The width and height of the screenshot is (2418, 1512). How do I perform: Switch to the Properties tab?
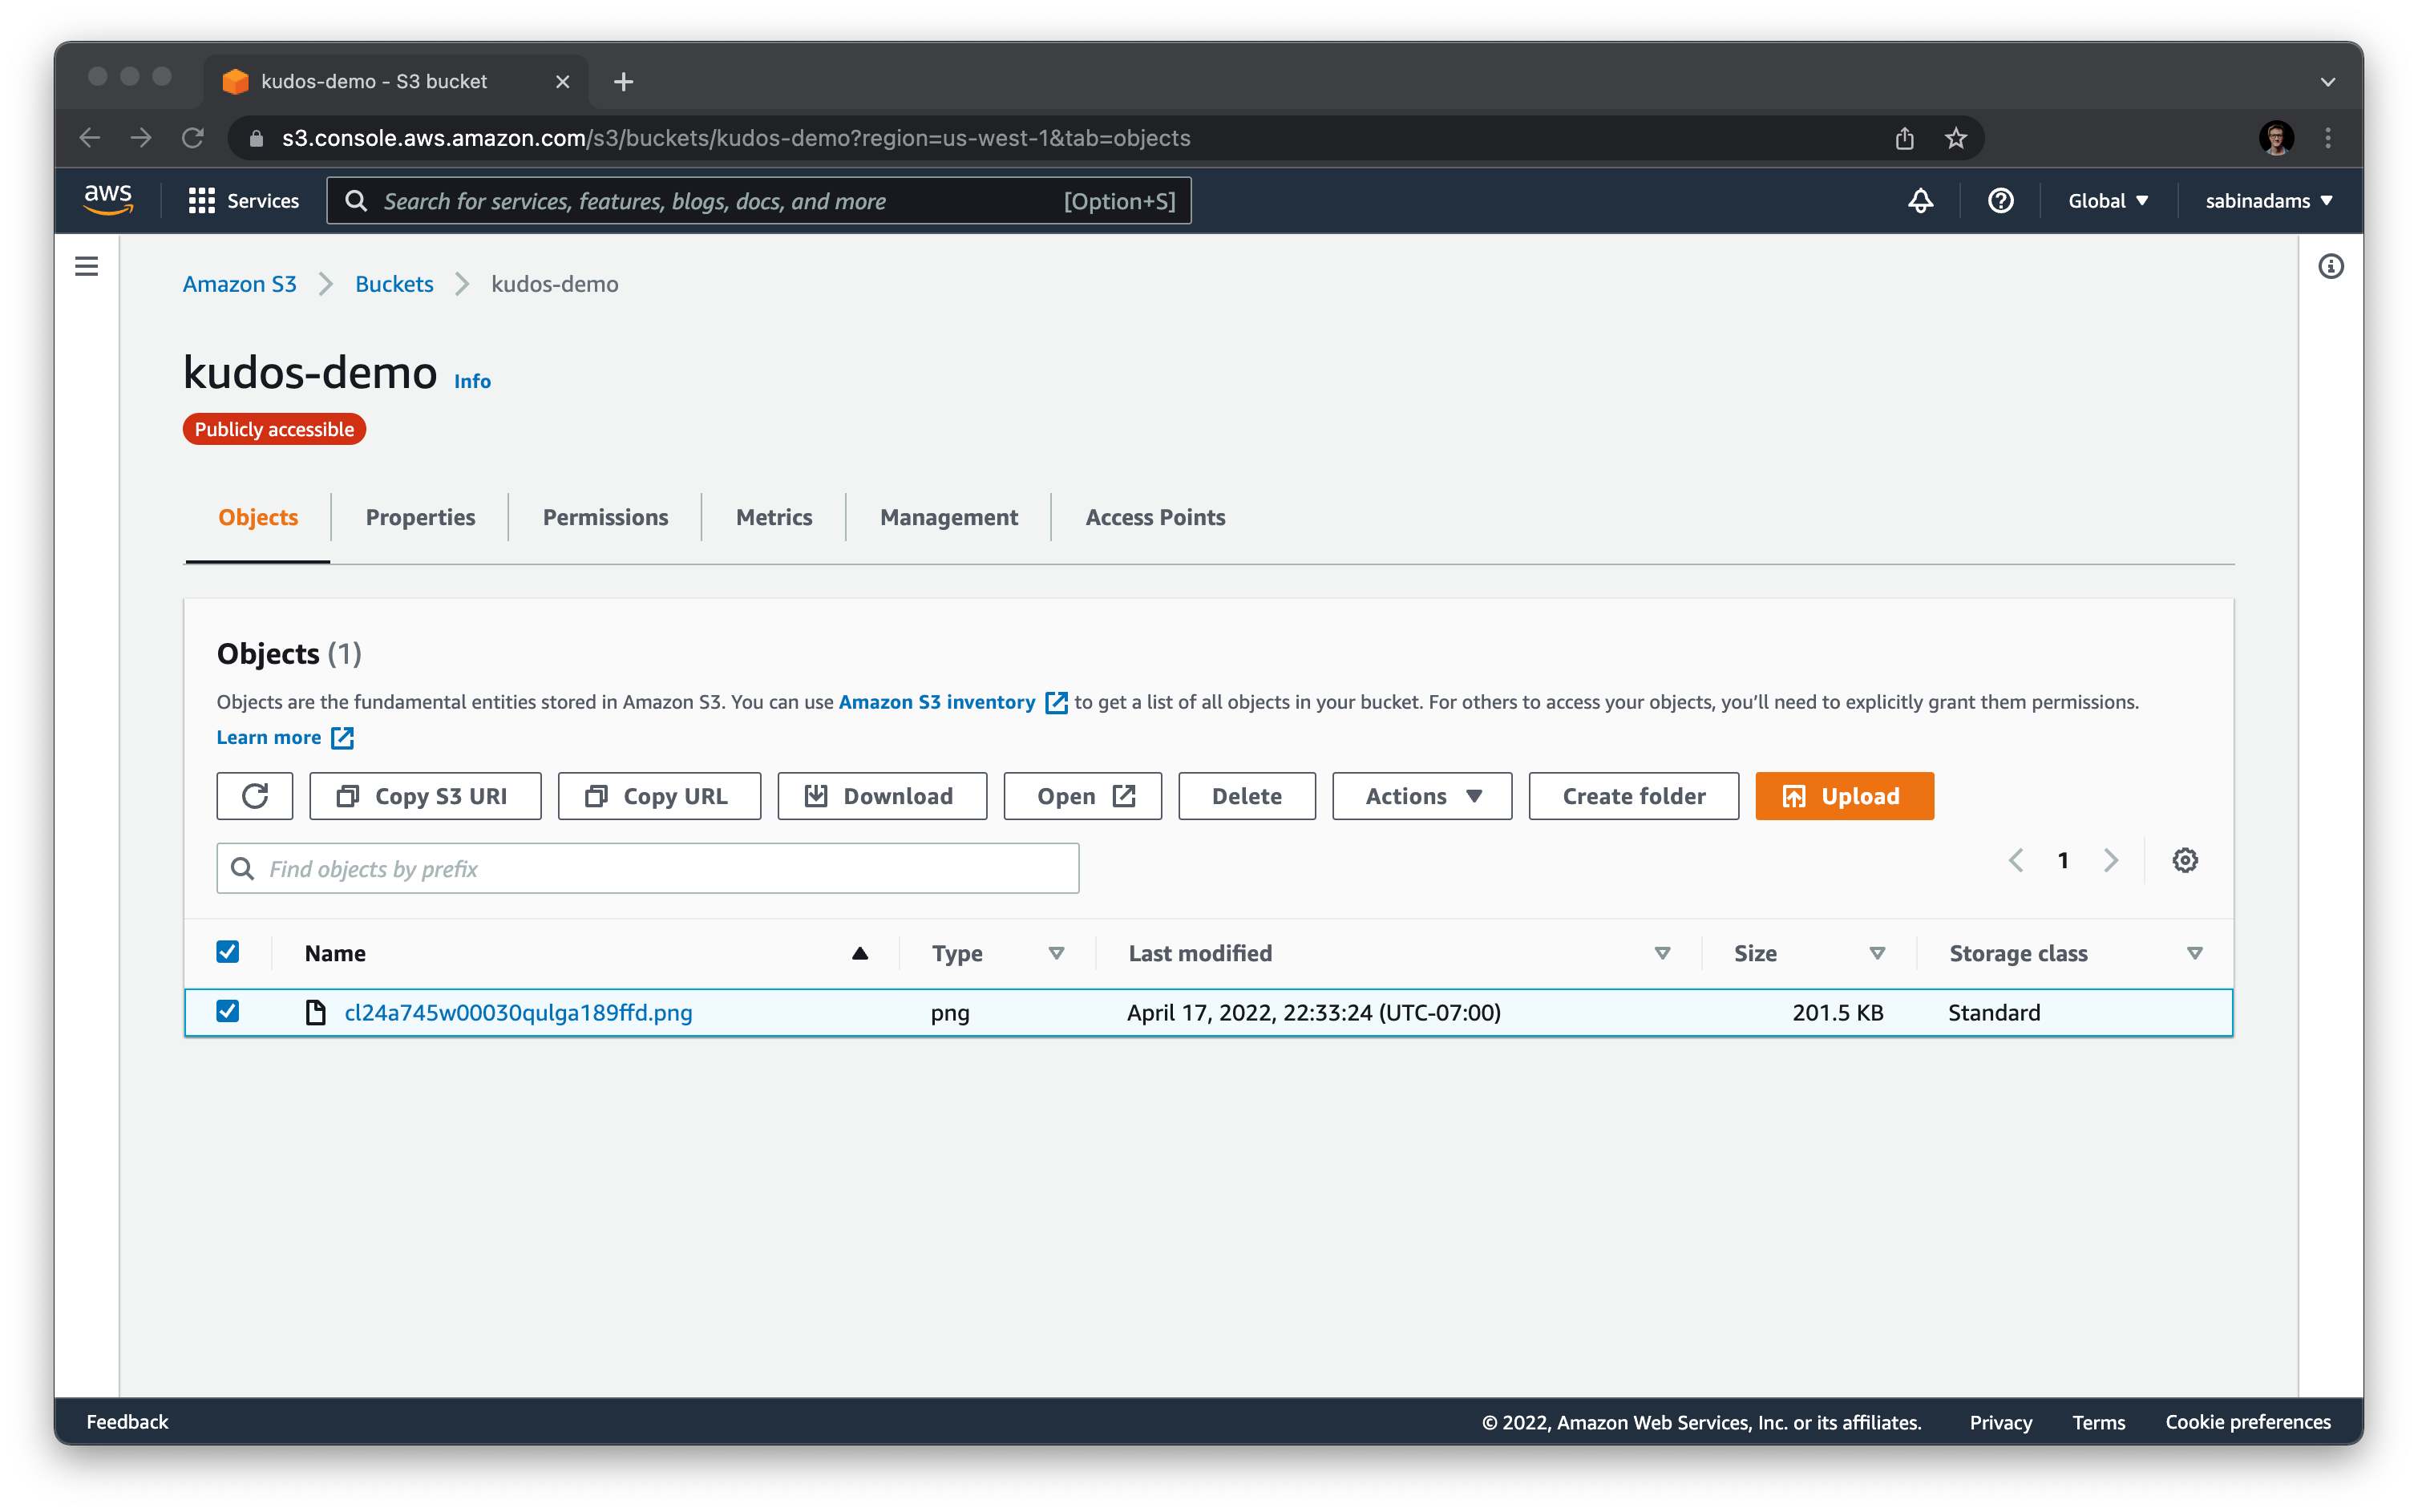[x=420, y=517]
